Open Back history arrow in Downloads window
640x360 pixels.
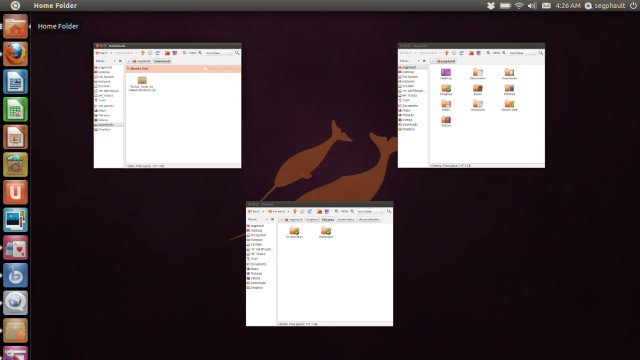(111, 53)
